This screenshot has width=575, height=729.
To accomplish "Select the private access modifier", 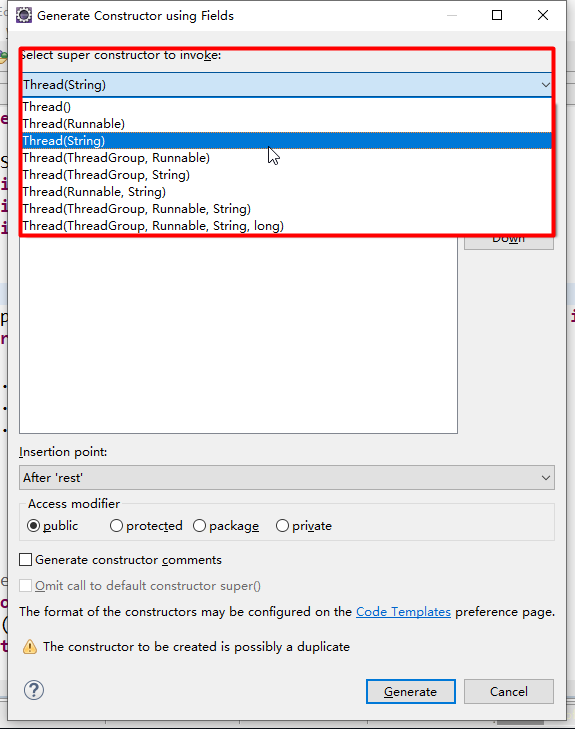I will (x=282, y=526).
